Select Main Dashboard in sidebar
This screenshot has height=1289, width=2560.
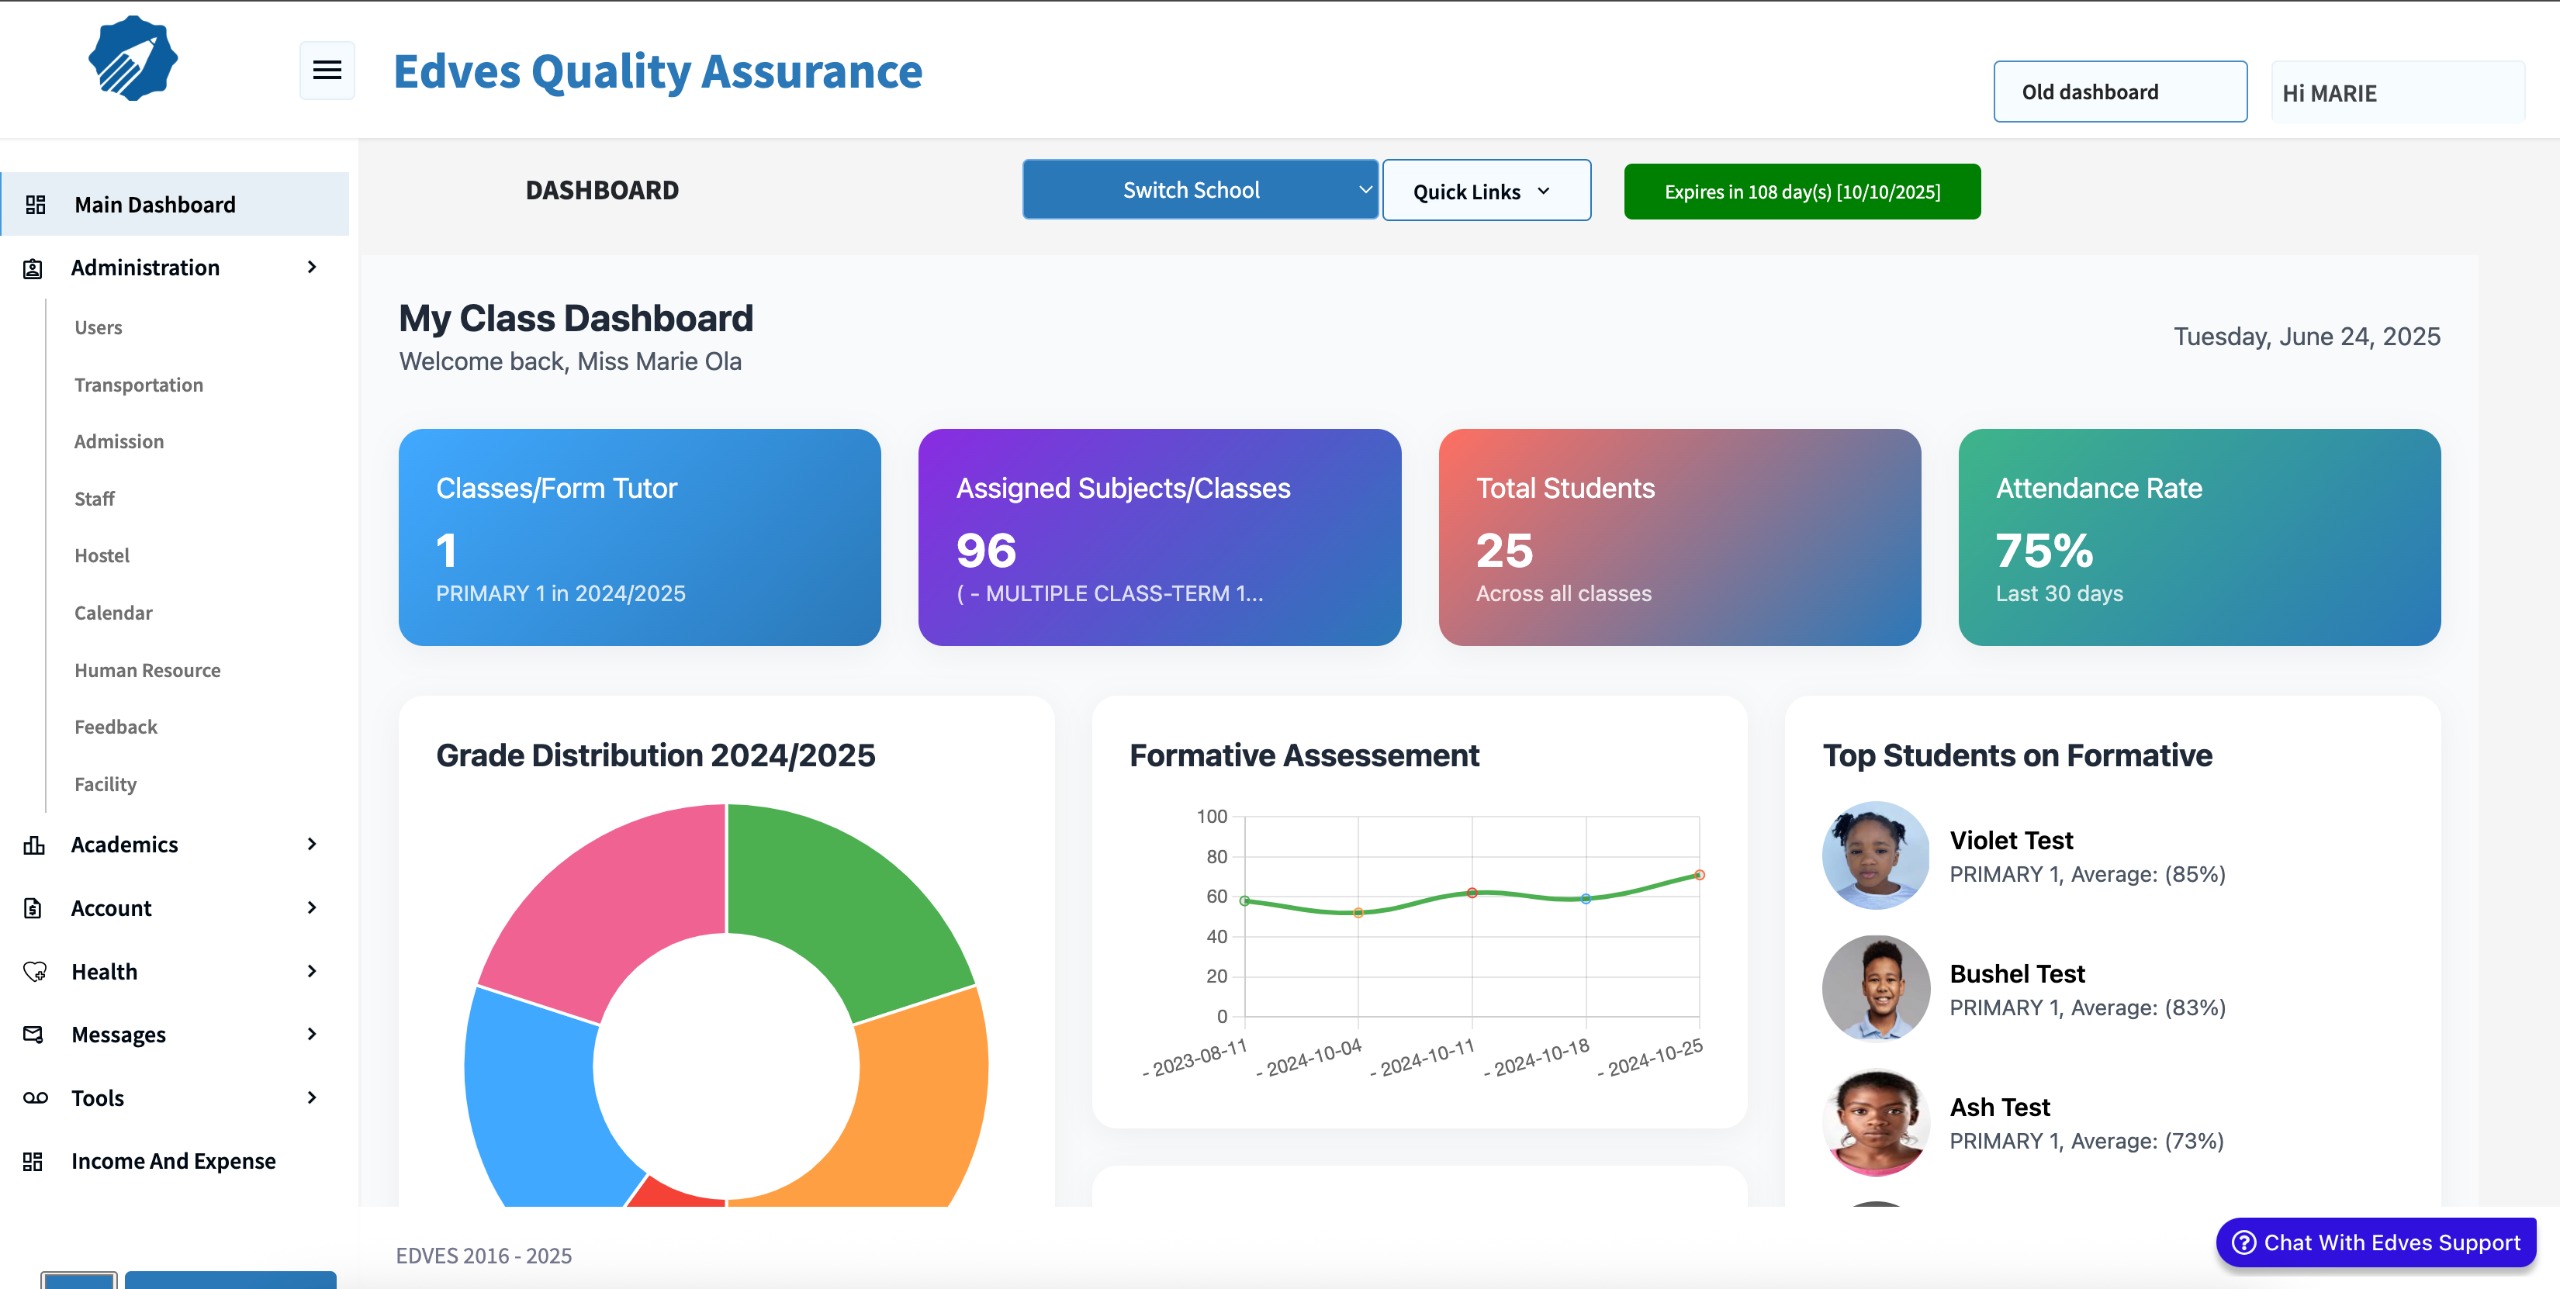[175, 204]
